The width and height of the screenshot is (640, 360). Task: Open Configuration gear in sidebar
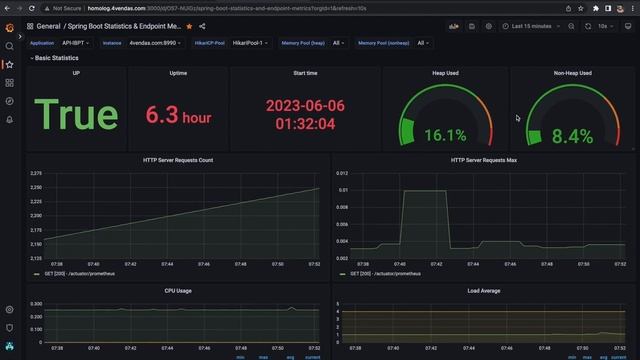pos(9,309)
